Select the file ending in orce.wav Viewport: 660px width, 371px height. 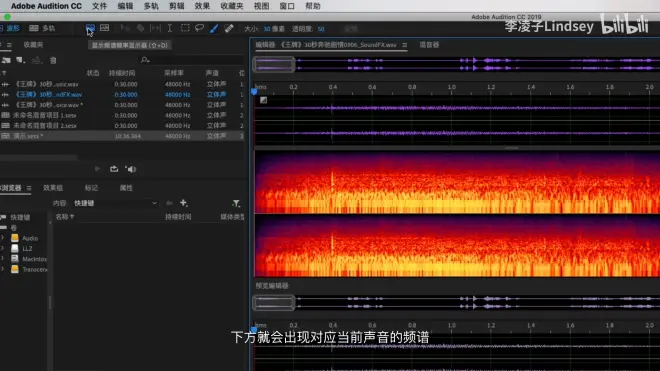point(122,105)
